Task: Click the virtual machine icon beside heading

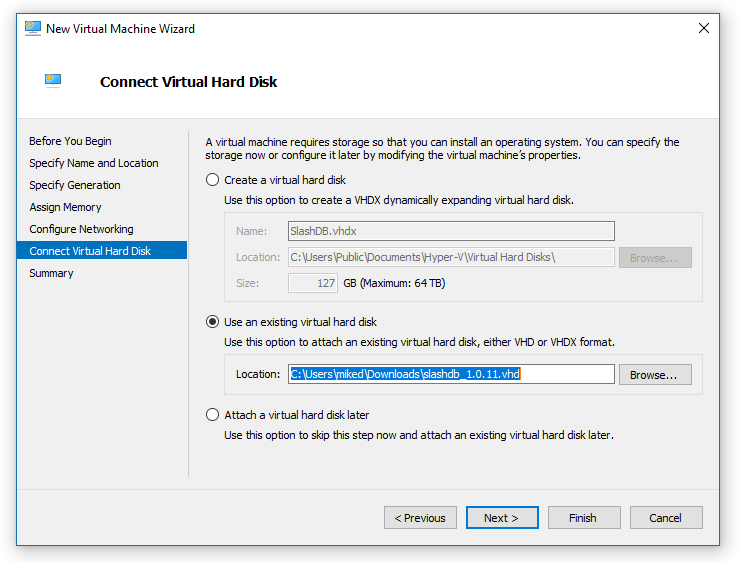Action: (x=53, y=81)
